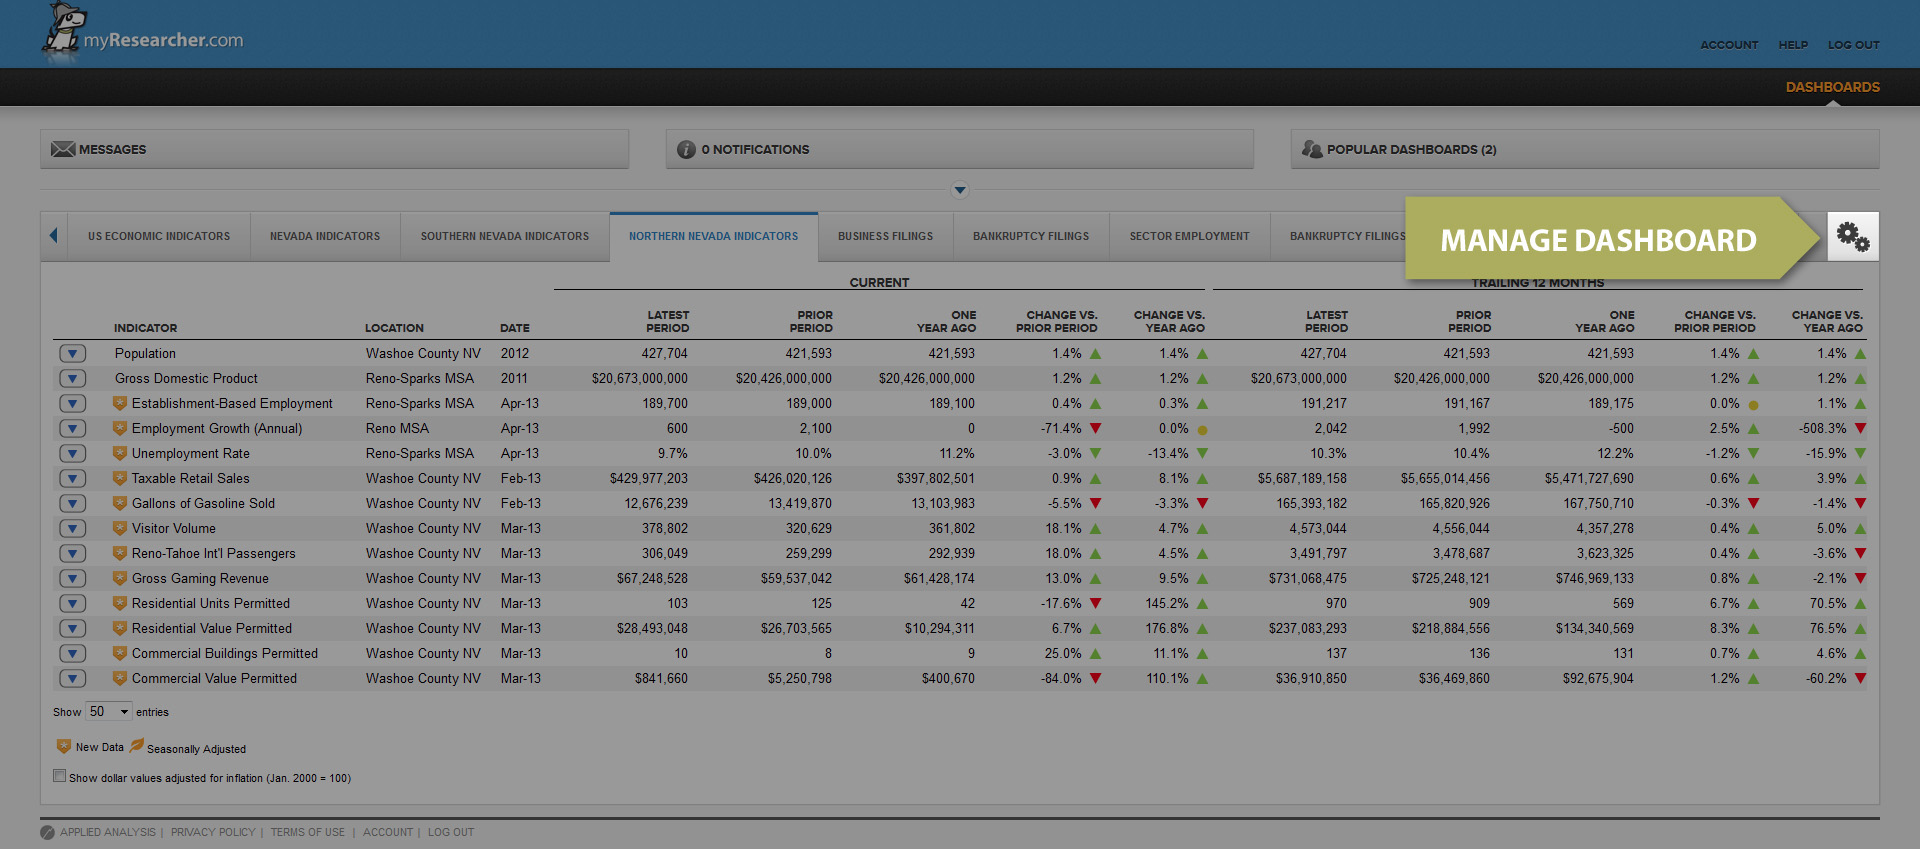
Task: Expand the Gross Domestic Product row
Action: pyautogui.click(x=72, y=378)
